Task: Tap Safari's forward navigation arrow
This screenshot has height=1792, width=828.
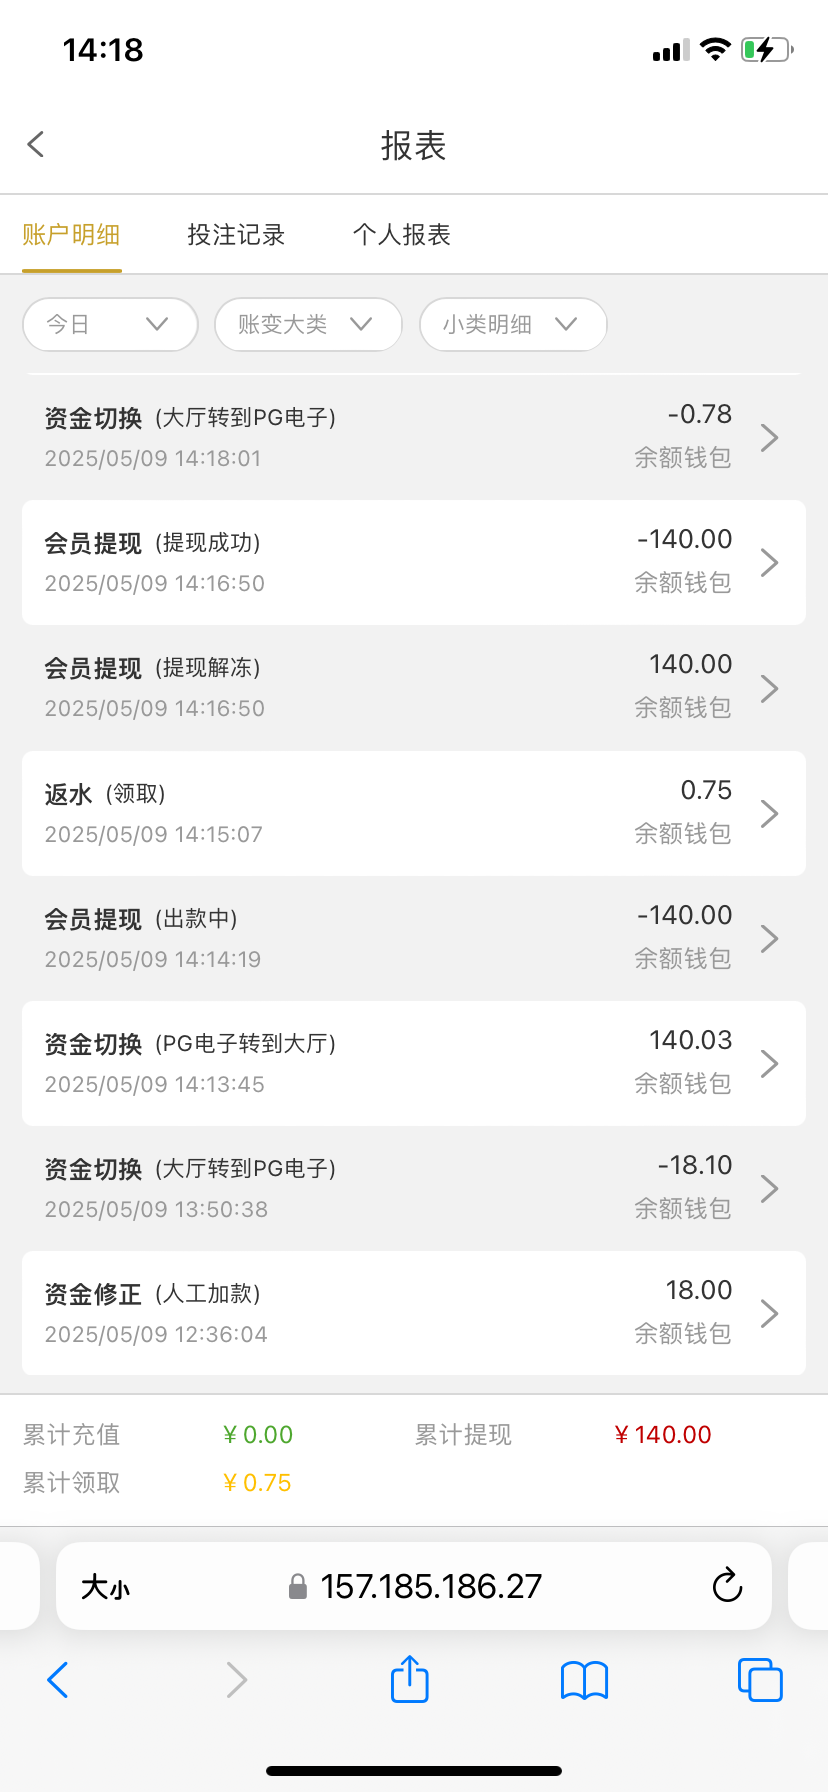Action: [236, 1680]
